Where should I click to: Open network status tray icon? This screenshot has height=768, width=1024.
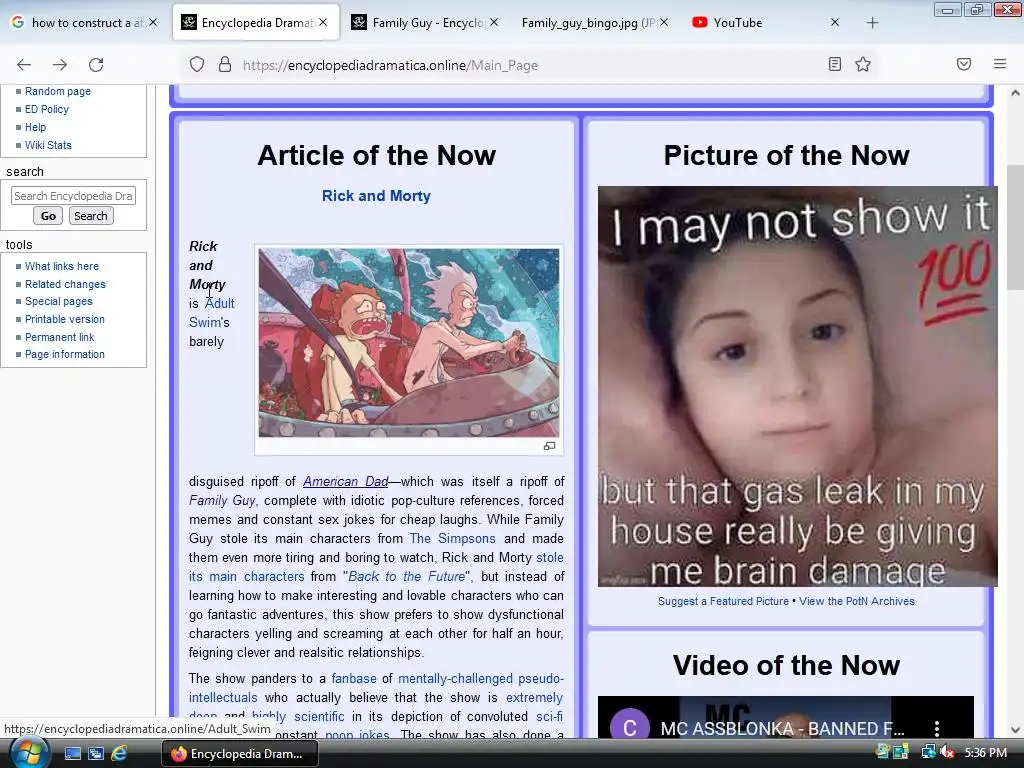pyautogui.click(x=928, y=753)
